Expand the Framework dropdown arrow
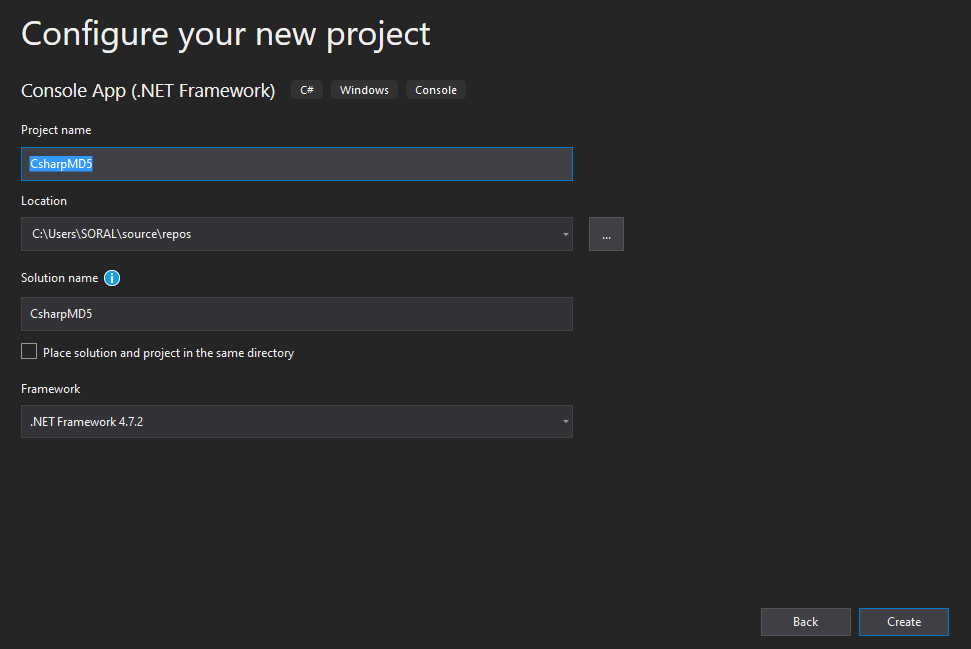Viewport: 971px width, 649px height. pos(566,422)
